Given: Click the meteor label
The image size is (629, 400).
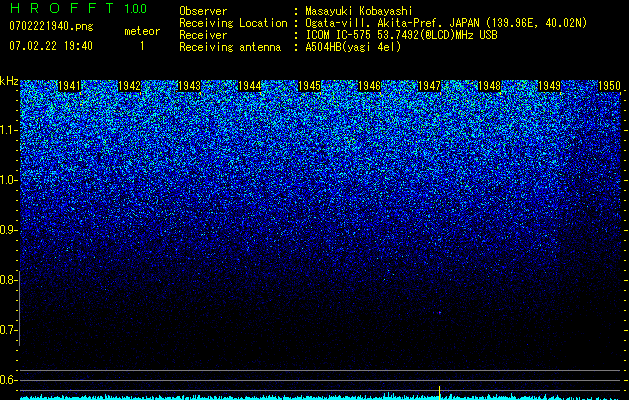Looking at the screenshot, I should coord(142,31).
